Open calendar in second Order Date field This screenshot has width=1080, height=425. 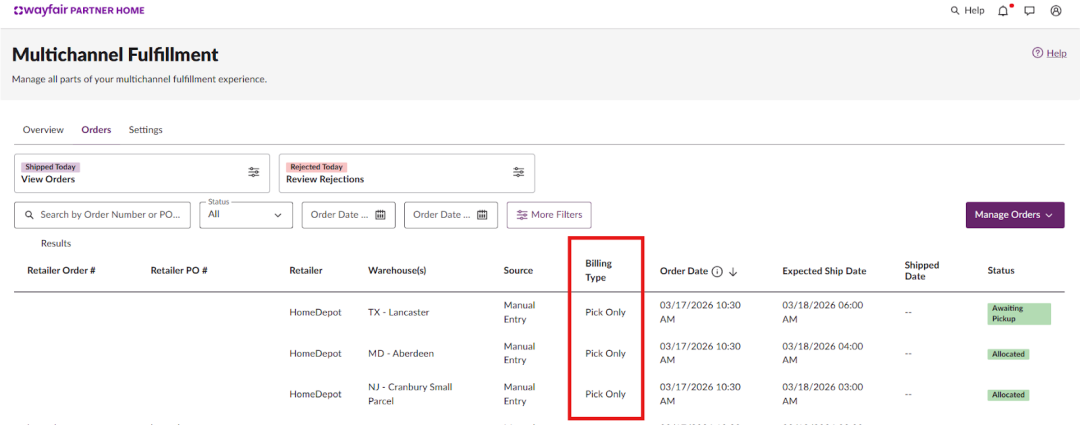[x=482, y=215]
